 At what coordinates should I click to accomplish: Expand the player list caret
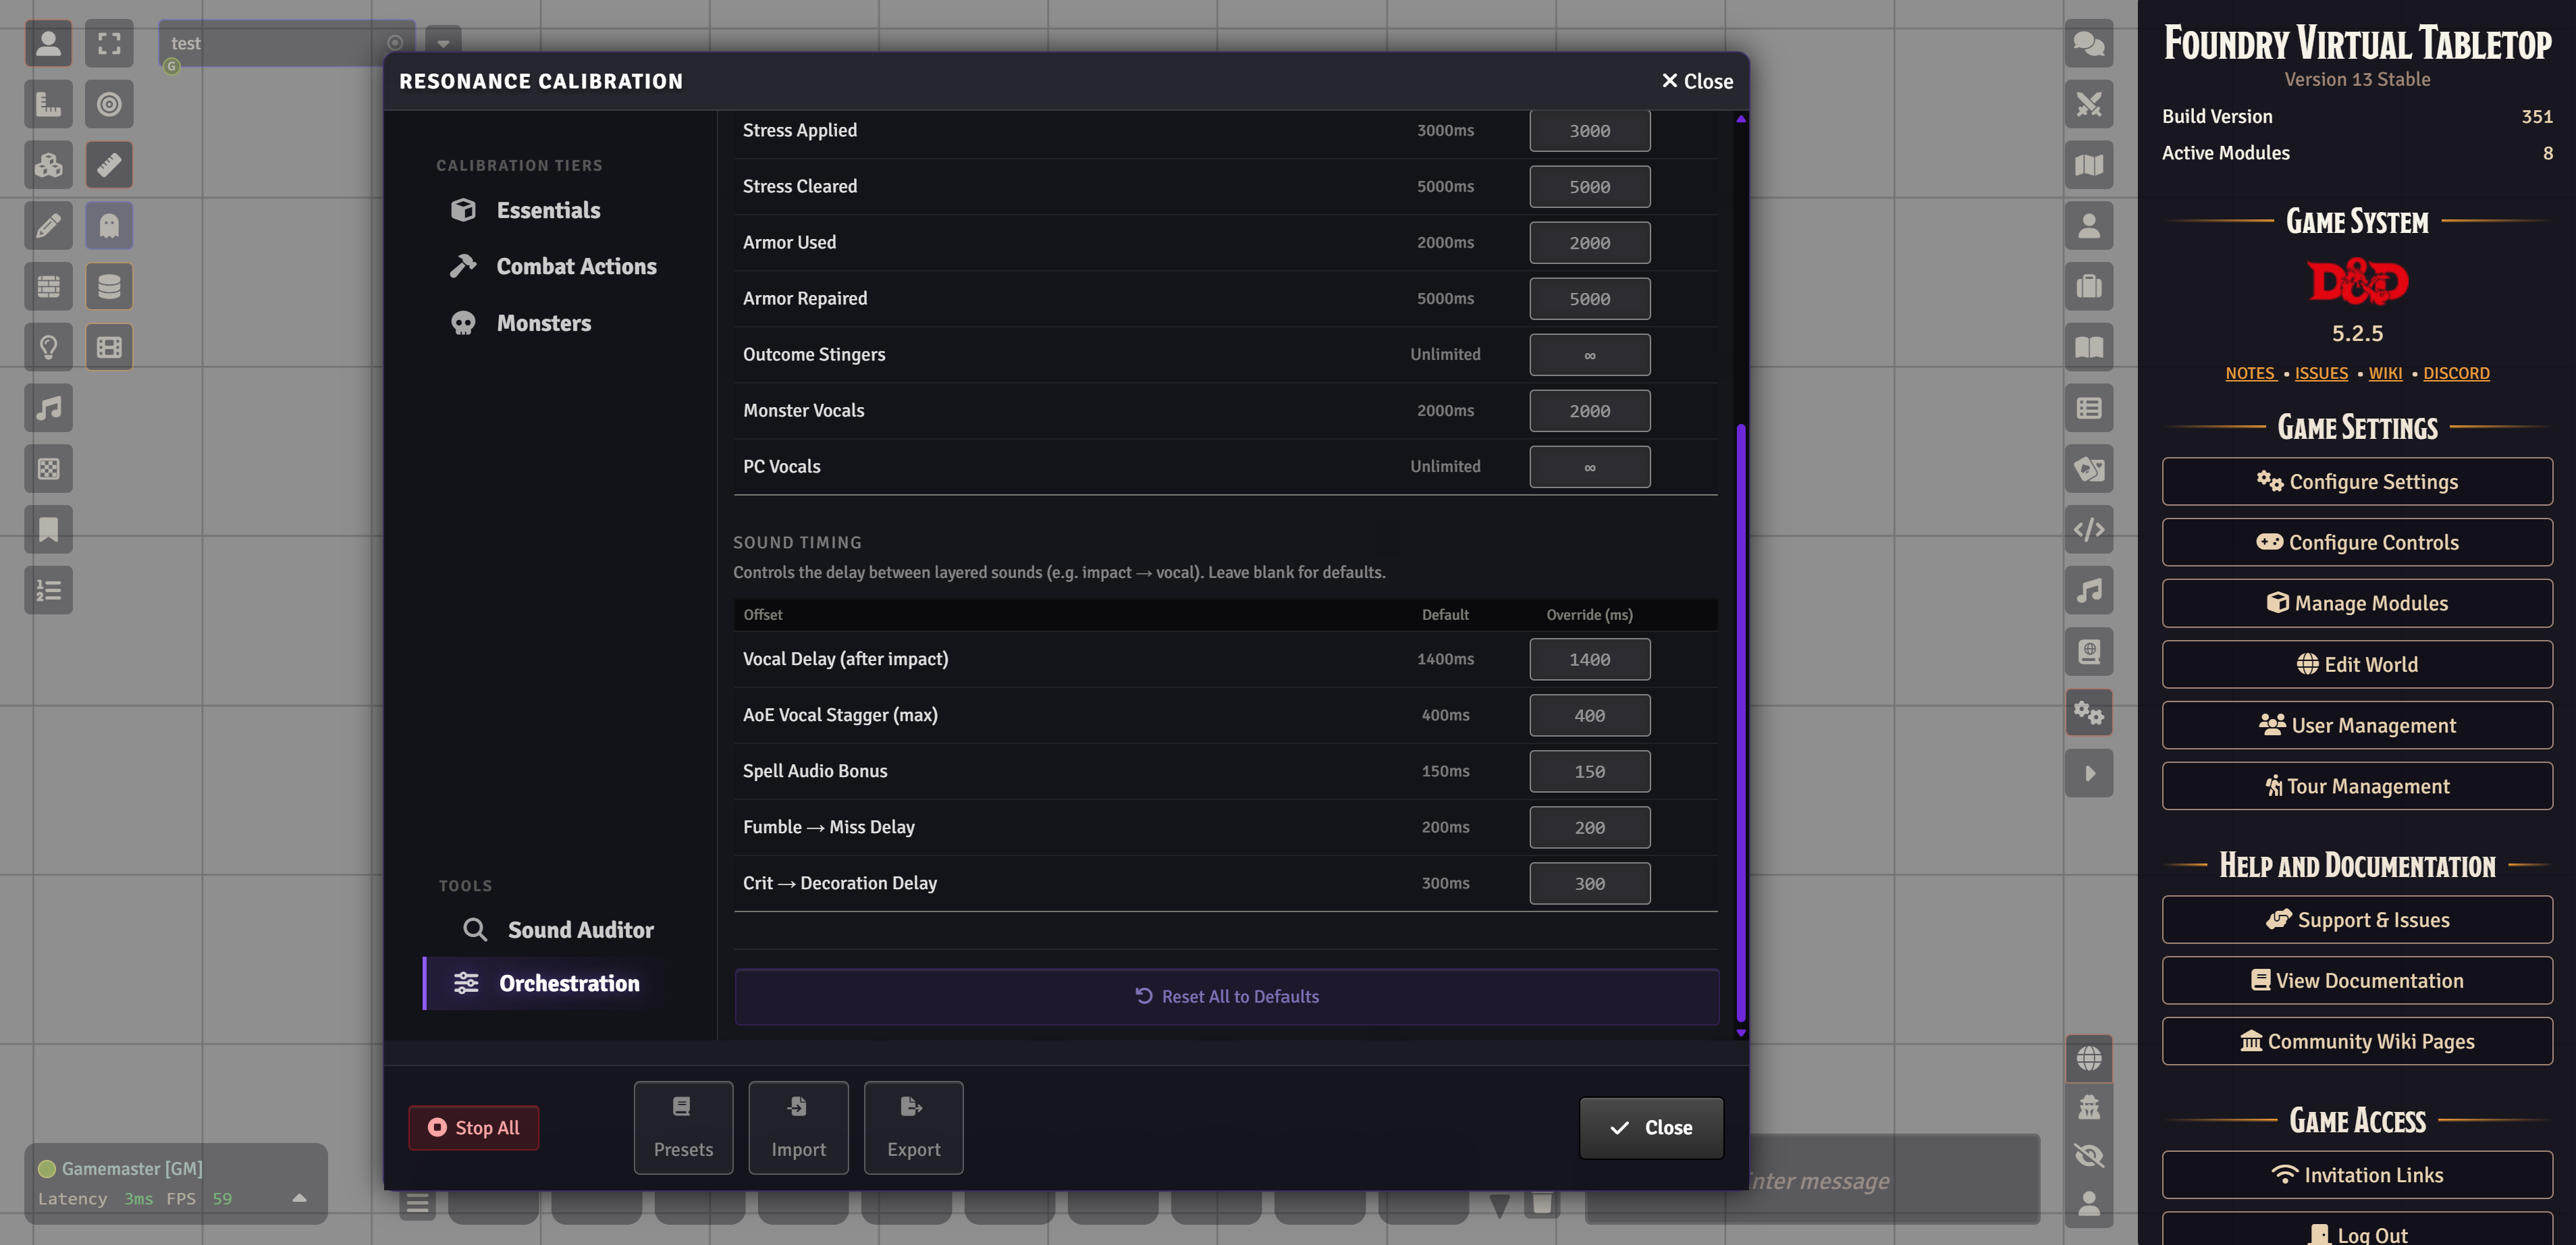coord(299,1198)
